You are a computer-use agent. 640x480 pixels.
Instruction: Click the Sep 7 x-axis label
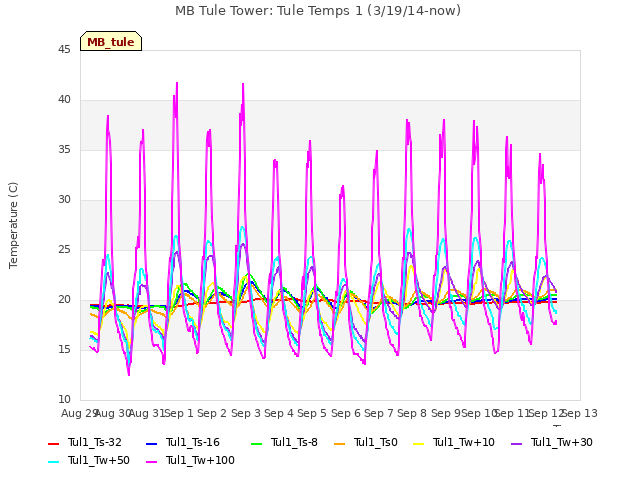click(x=379, y=413)
